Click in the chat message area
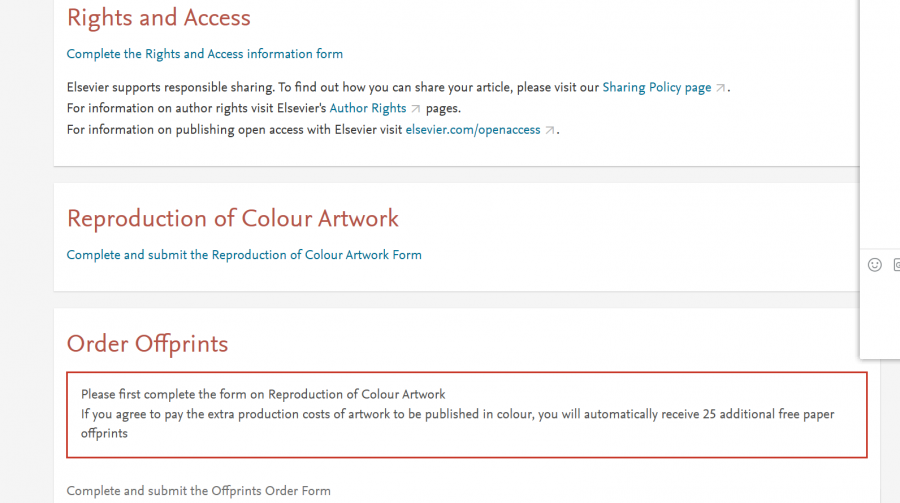900x503 pixels. [x=880, y=310]
